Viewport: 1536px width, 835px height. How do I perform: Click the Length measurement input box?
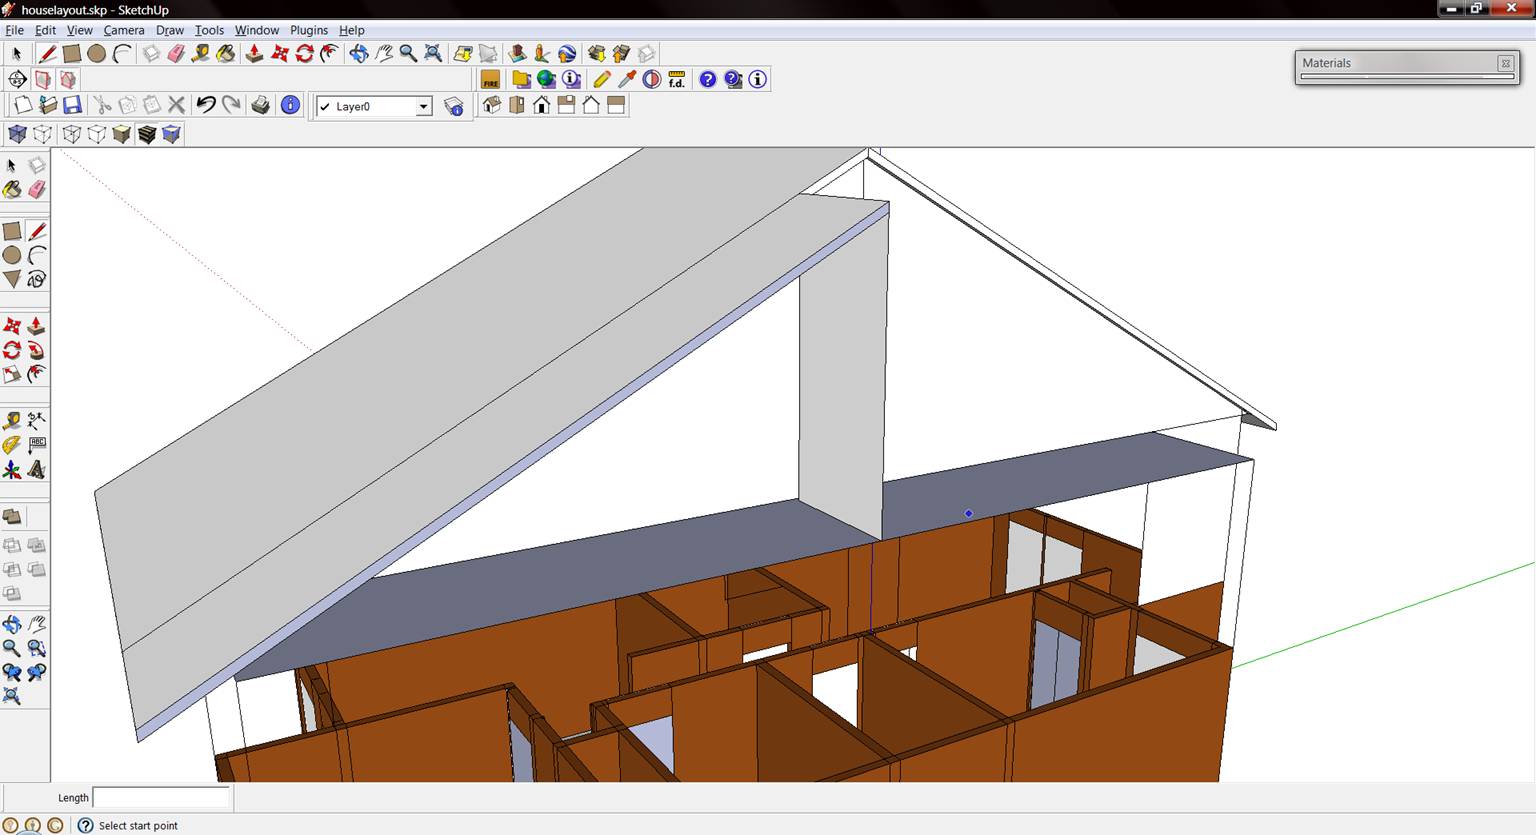[161, 797]
